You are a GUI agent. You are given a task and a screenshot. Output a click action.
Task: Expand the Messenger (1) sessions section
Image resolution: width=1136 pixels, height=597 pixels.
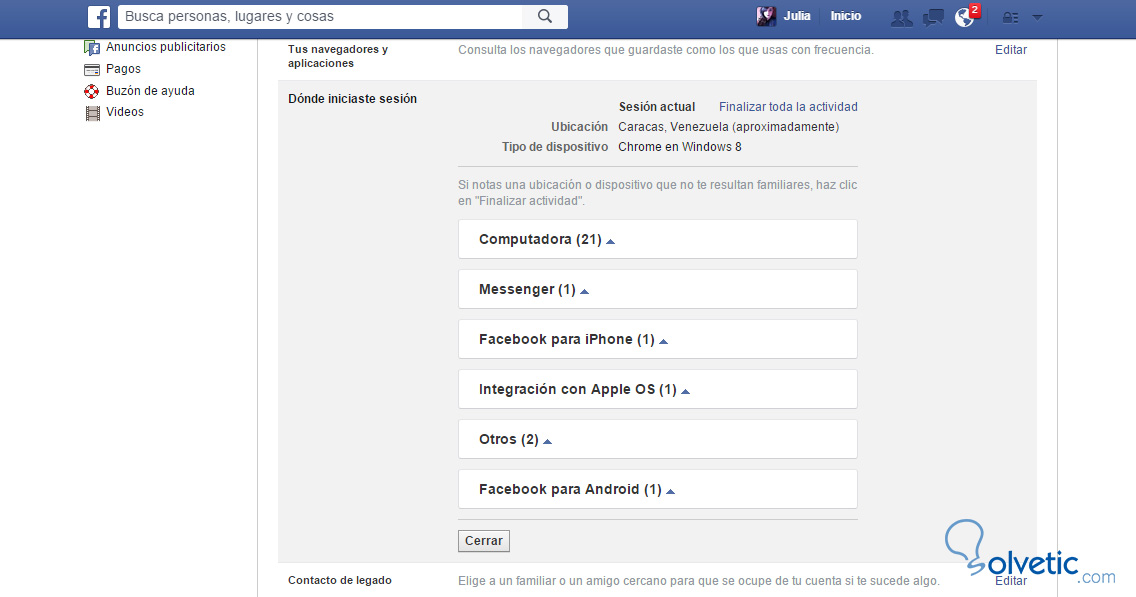(x=533, y=290)
